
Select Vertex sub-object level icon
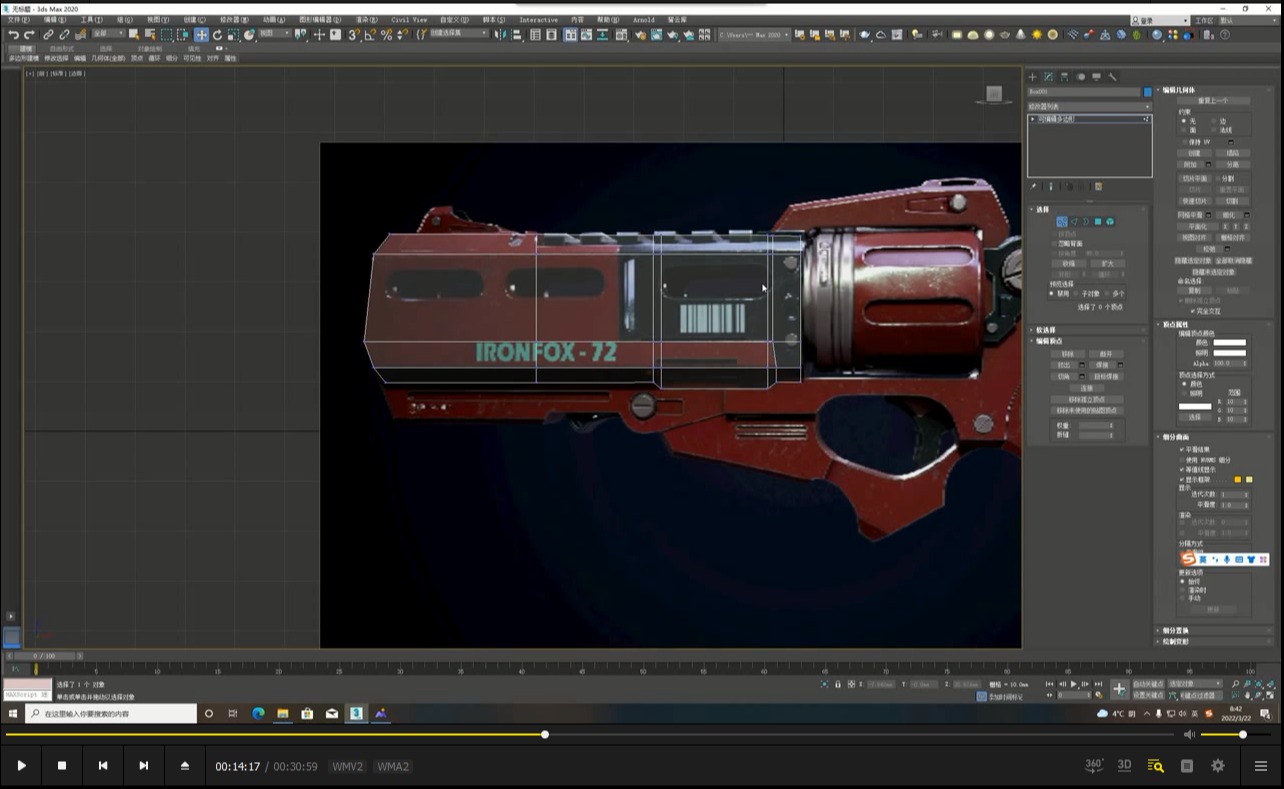point(1062,221)
